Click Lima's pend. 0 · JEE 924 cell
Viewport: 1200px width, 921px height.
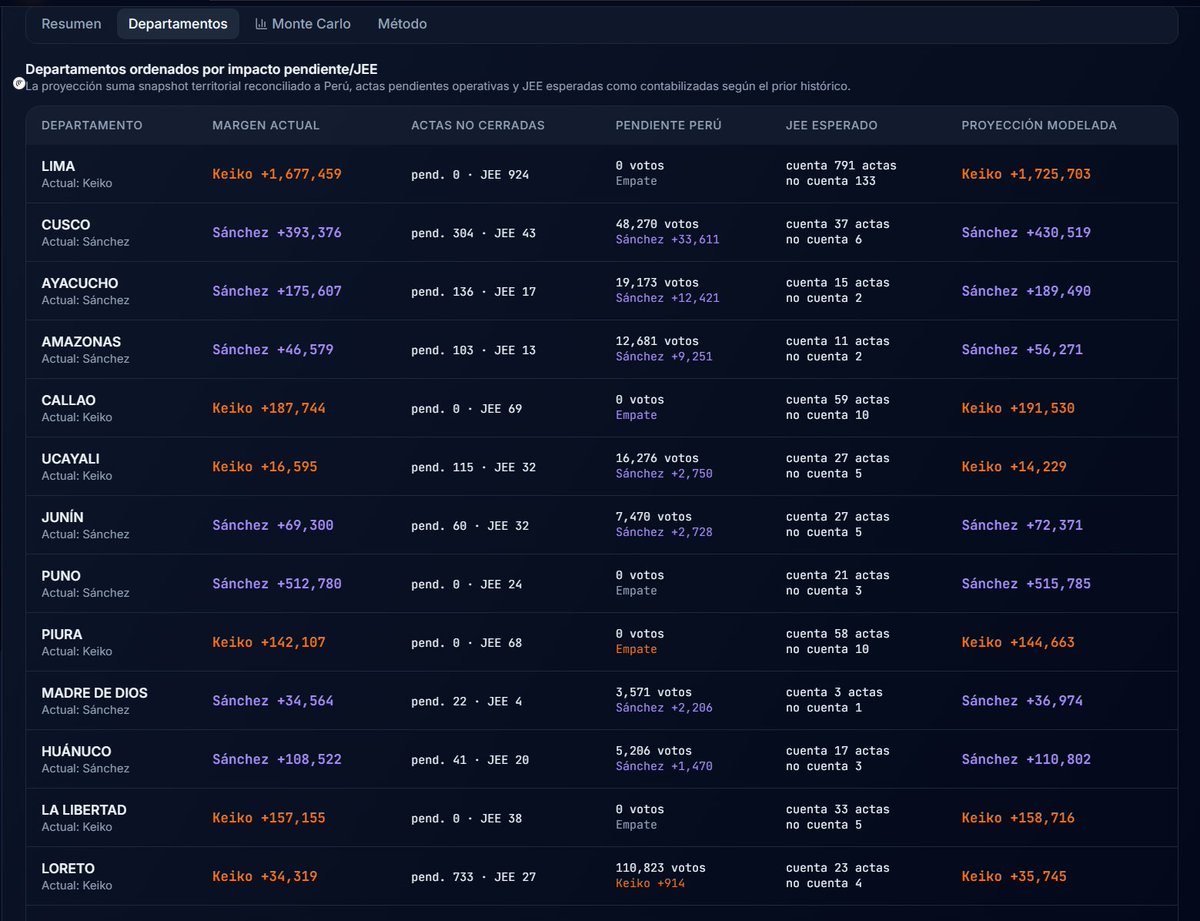pyautogui.click(x=470, y=174)
